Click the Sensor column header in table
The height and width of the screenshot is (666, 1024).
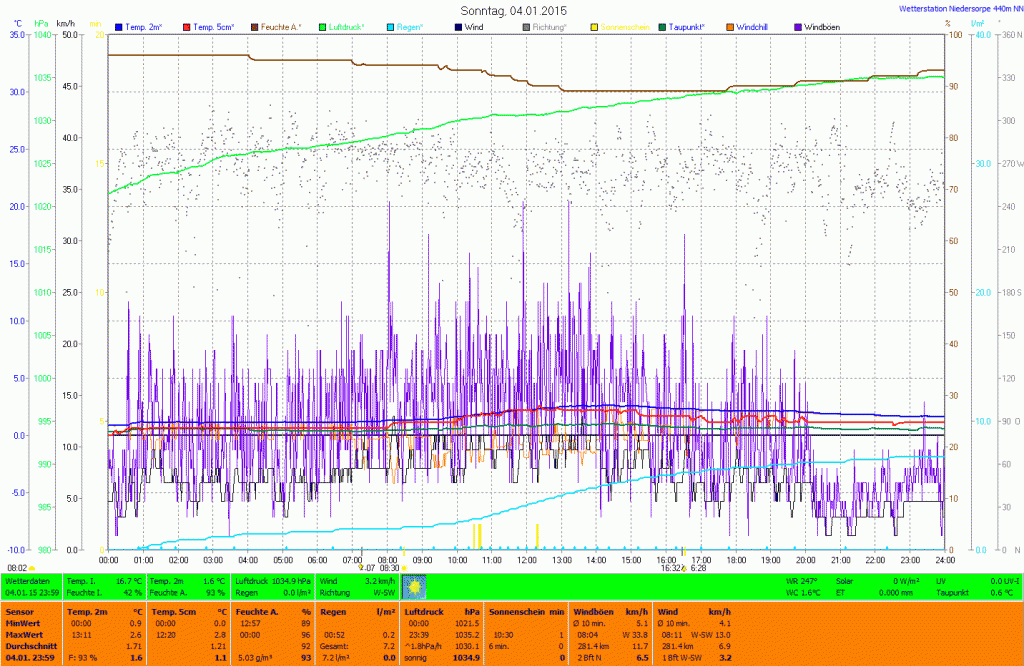[x=19, y=610]
